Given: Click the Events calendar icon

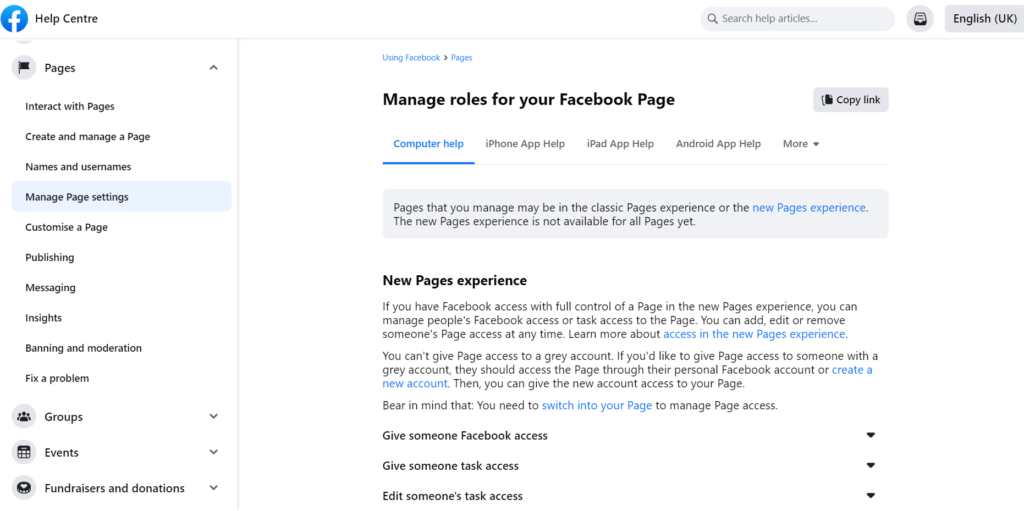Looking at the screenshot, I should pos(23,453).
